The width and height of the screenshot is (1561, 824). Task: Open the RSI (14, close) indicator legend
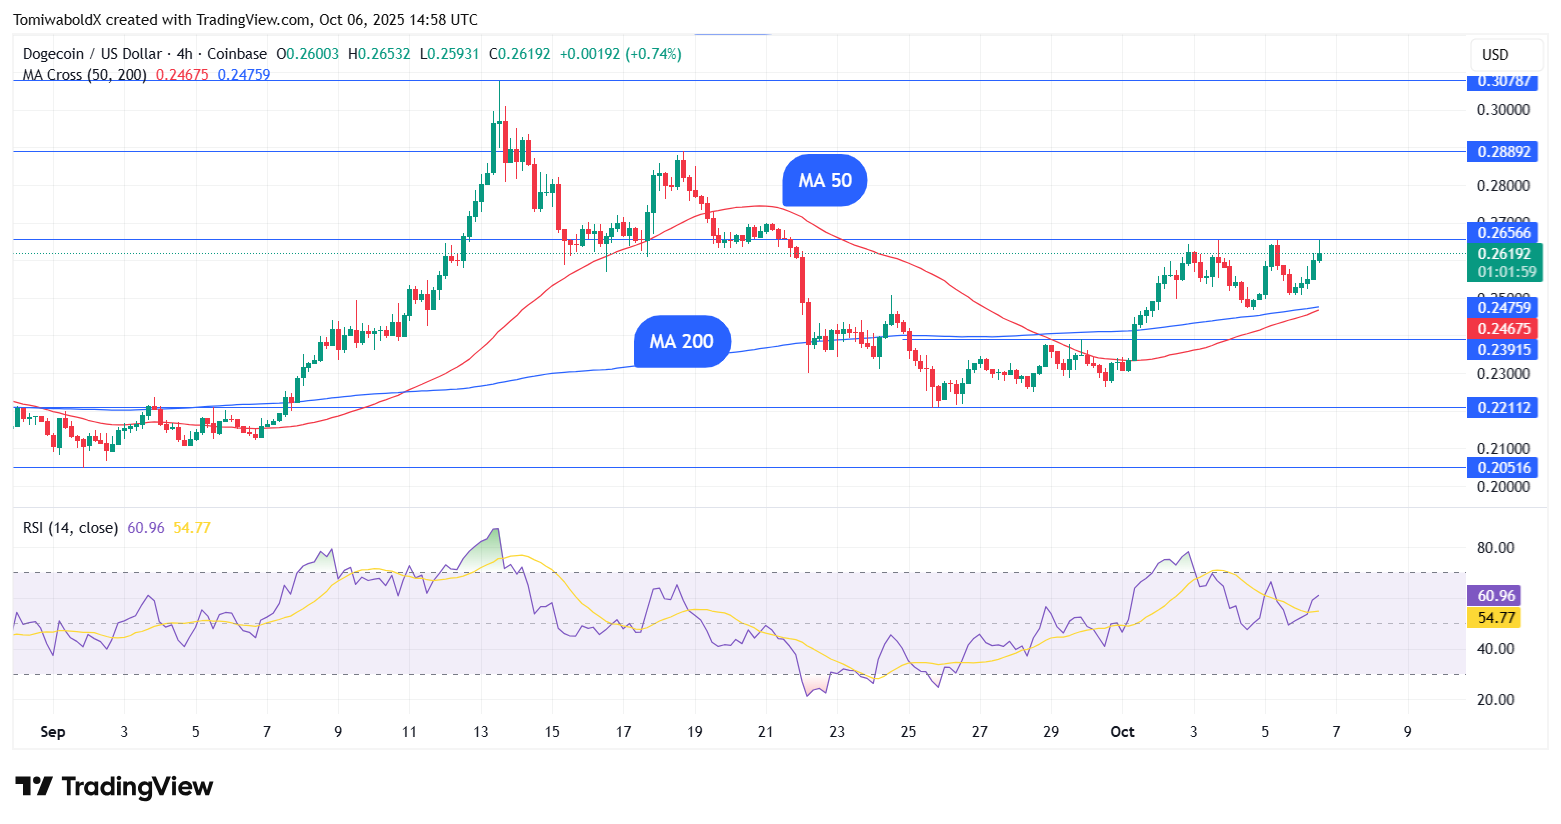pyautogui.click(x=70, y=528)
